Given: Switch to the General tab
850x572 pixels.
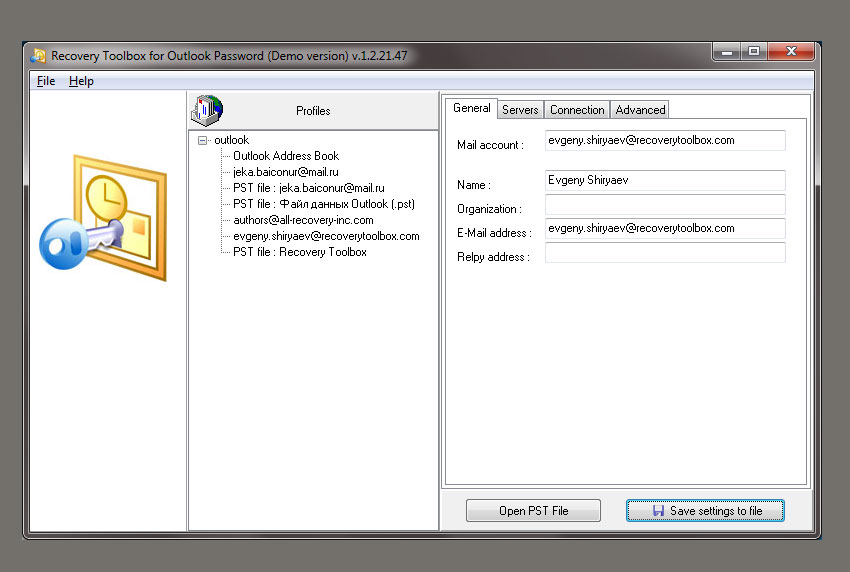Looking at the screenshot, I should coord(472,108).
